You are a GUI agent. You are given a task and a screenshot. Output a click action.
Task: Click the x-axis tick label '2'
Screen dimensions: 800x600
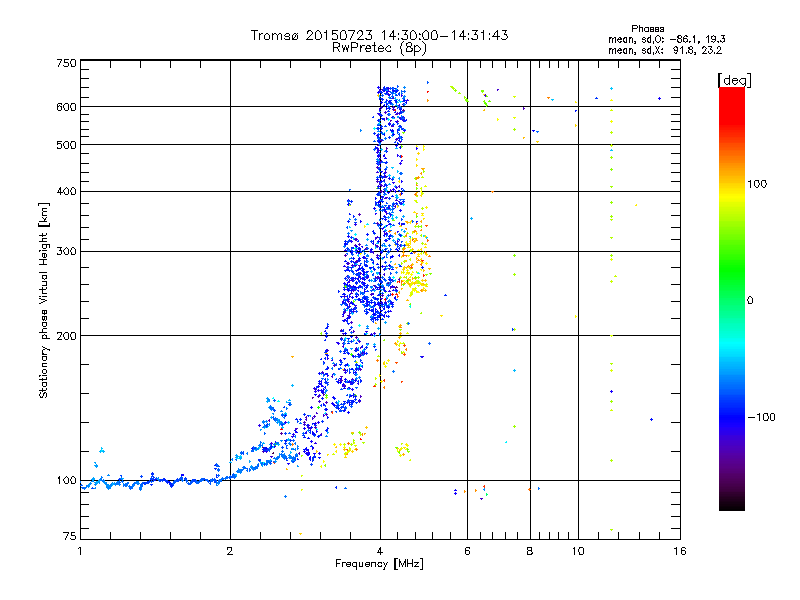[x=230, y=551]
